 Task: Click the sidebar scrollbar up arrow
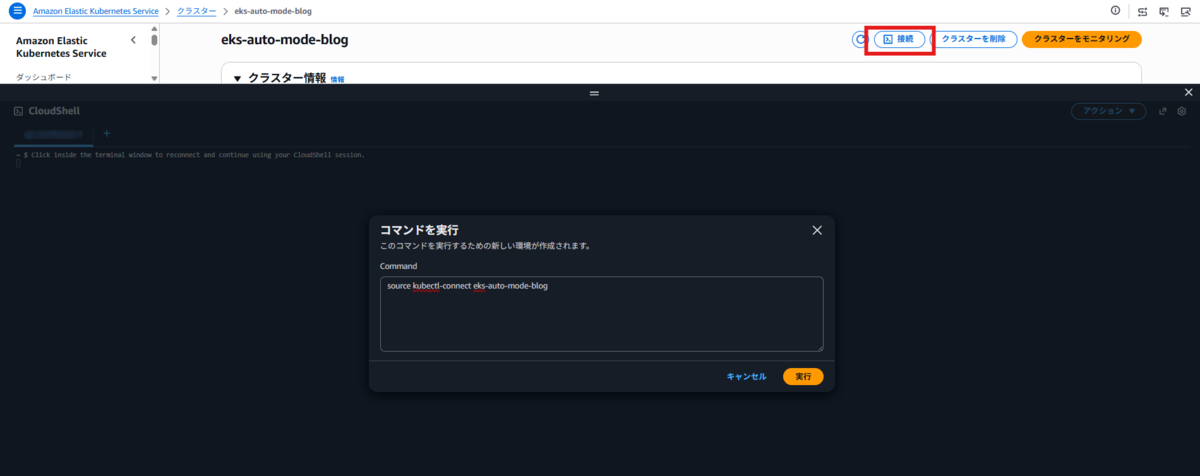tap(154, 29)
